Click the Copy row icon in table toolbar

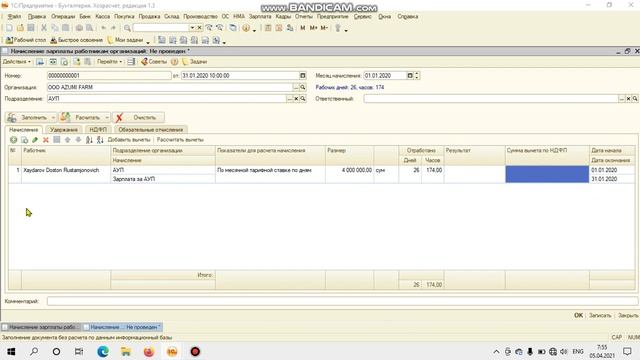coord(24,140)
